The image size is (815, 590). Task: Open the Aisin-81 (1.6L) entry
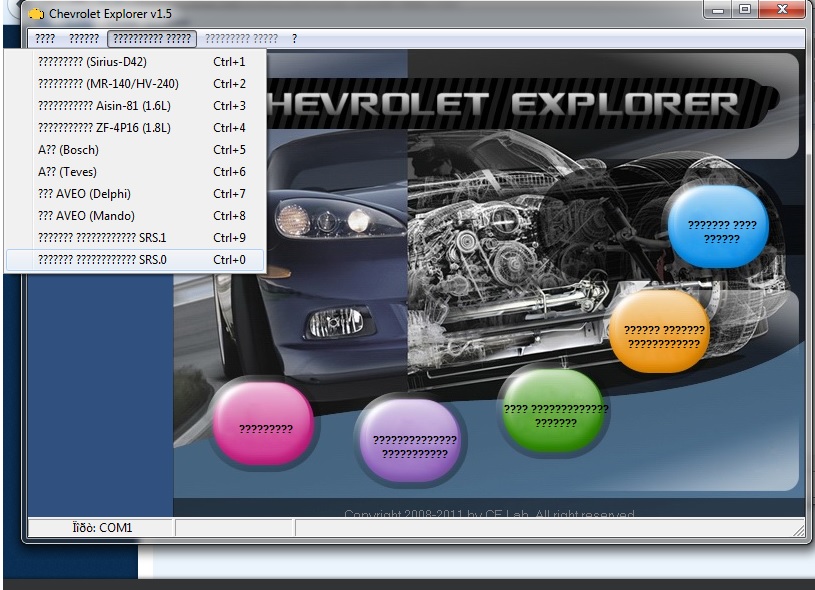[135, 106]
